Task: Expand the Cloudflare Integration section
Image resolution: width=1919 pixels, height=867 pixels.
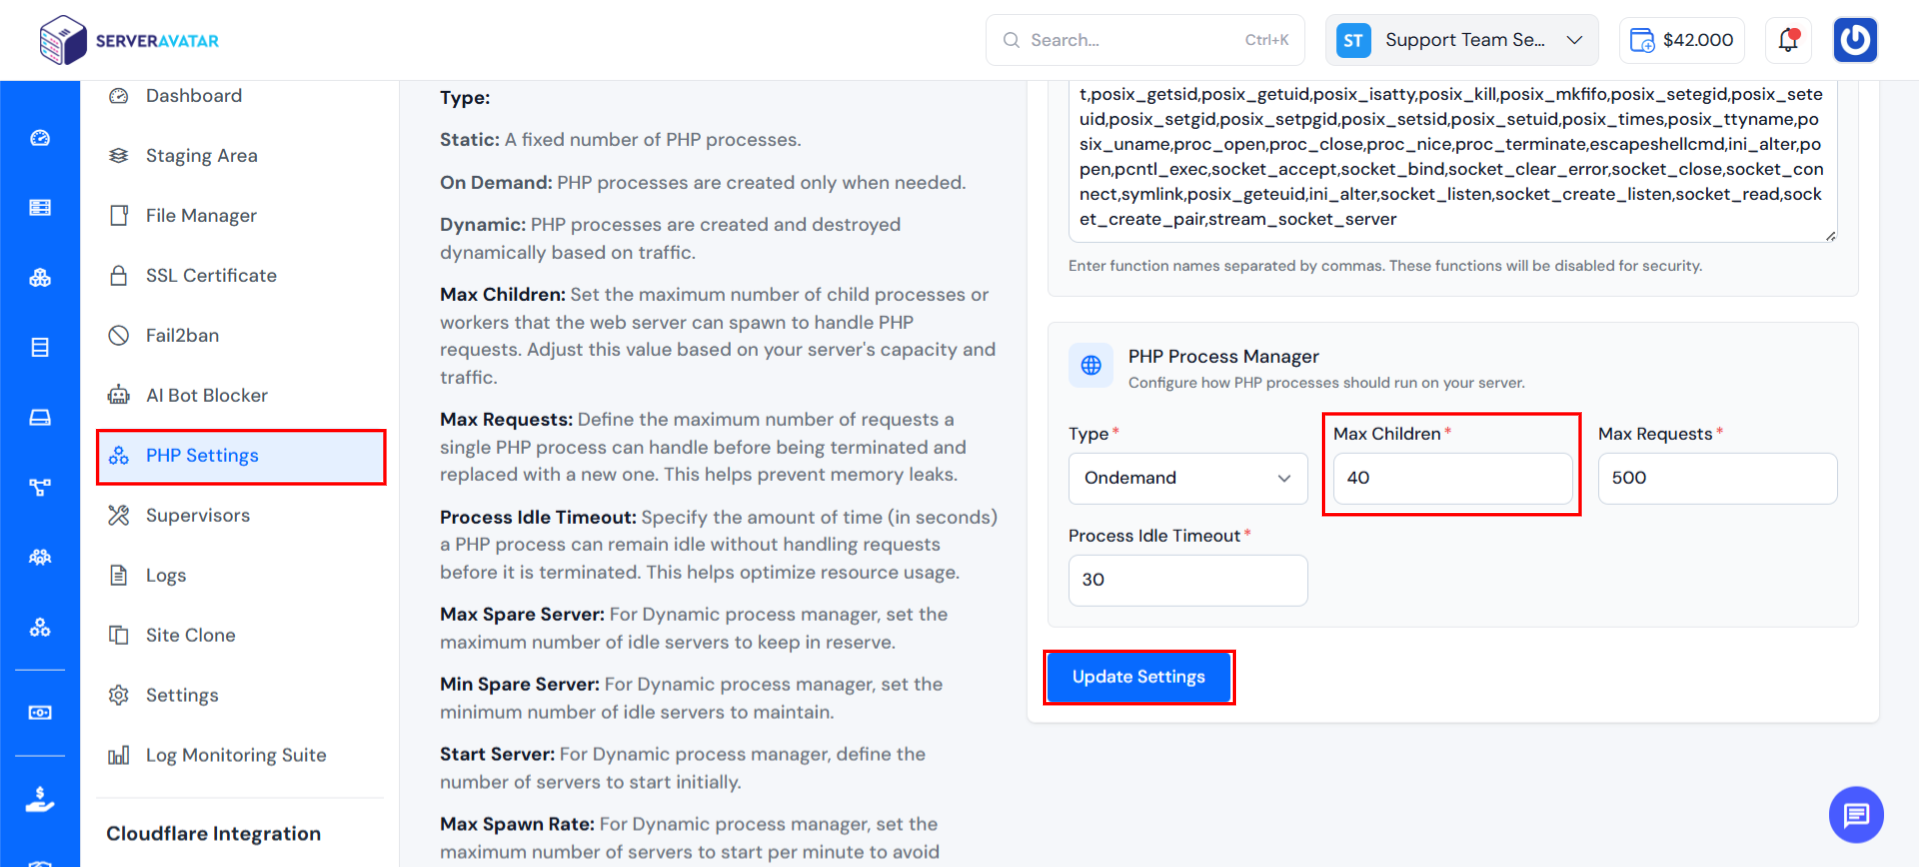Action: click(x=213, y=833)
